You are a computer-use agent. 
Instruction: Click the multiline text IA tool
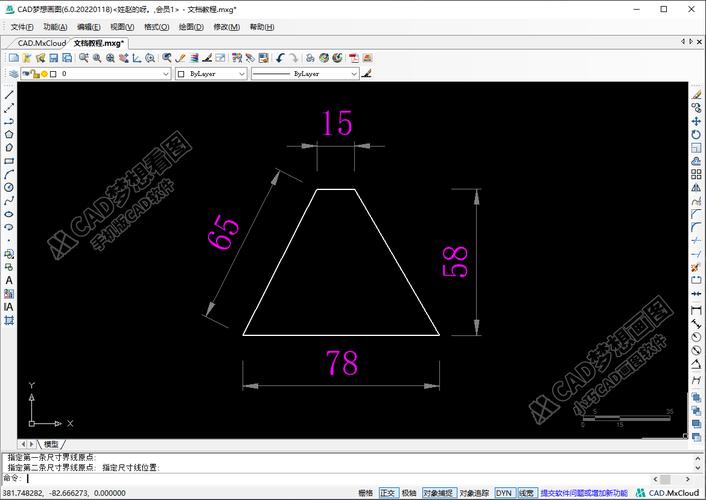click(9, 307)
